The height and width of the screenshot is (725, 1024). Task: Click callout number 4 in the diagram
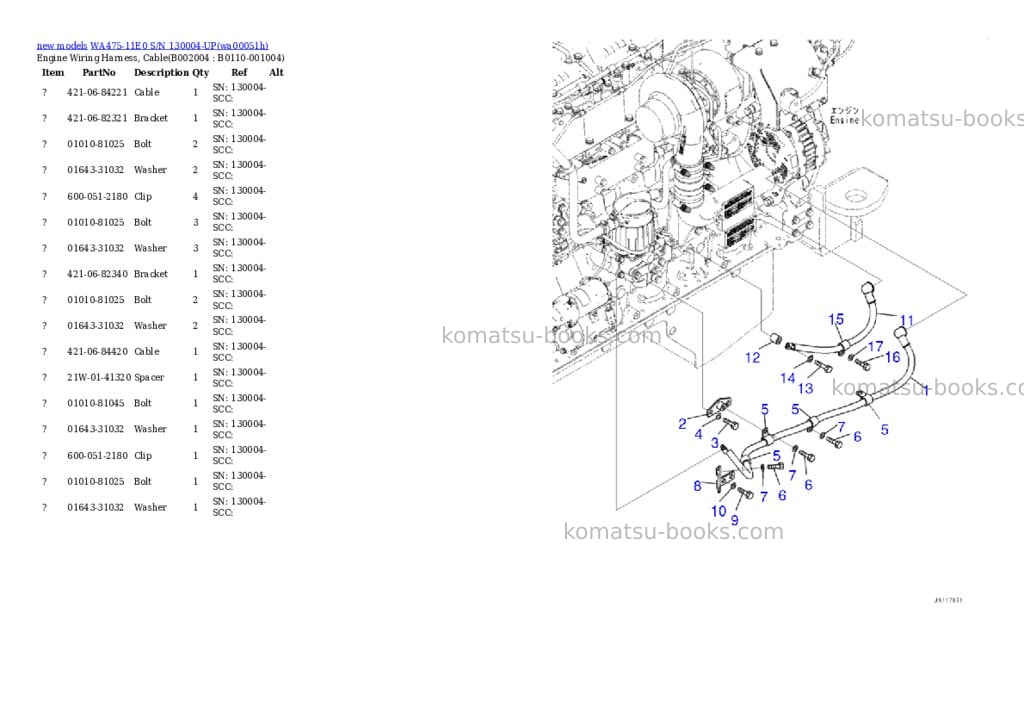(x=699, y=434)
